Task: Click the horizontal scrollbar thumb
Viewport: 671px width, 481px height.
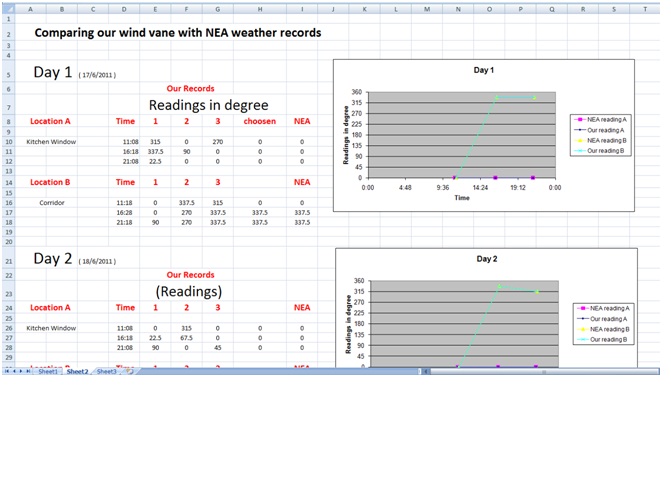Action: (543, 372)
